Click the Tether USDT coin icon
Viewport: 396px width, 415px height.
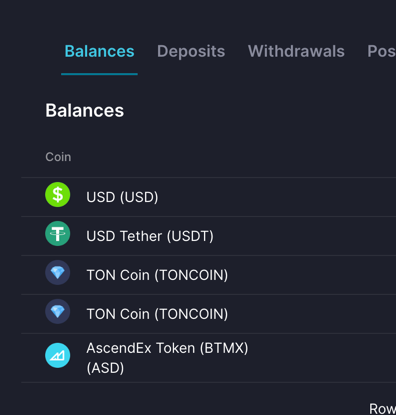(x=58, y=234)
